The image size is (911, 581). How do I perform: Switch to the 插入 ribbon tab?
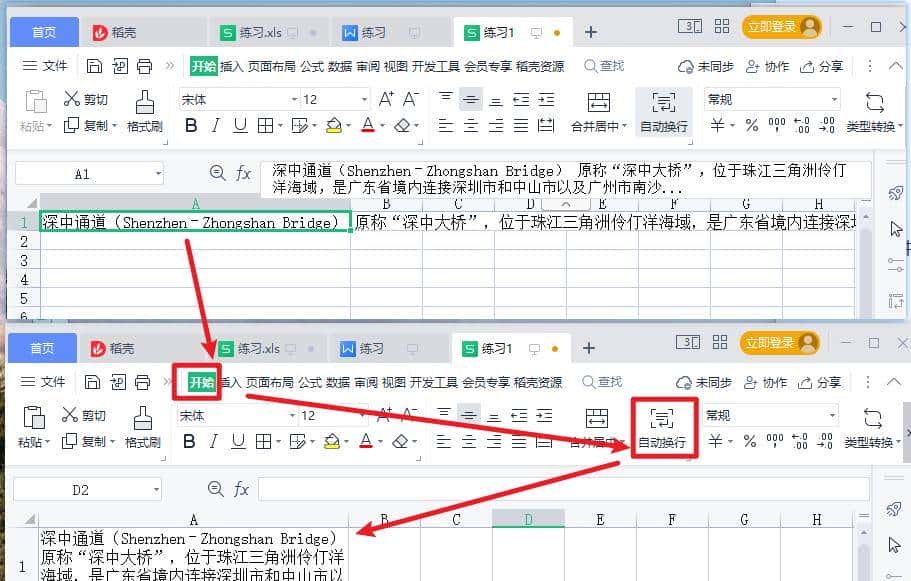click(233, 68)
